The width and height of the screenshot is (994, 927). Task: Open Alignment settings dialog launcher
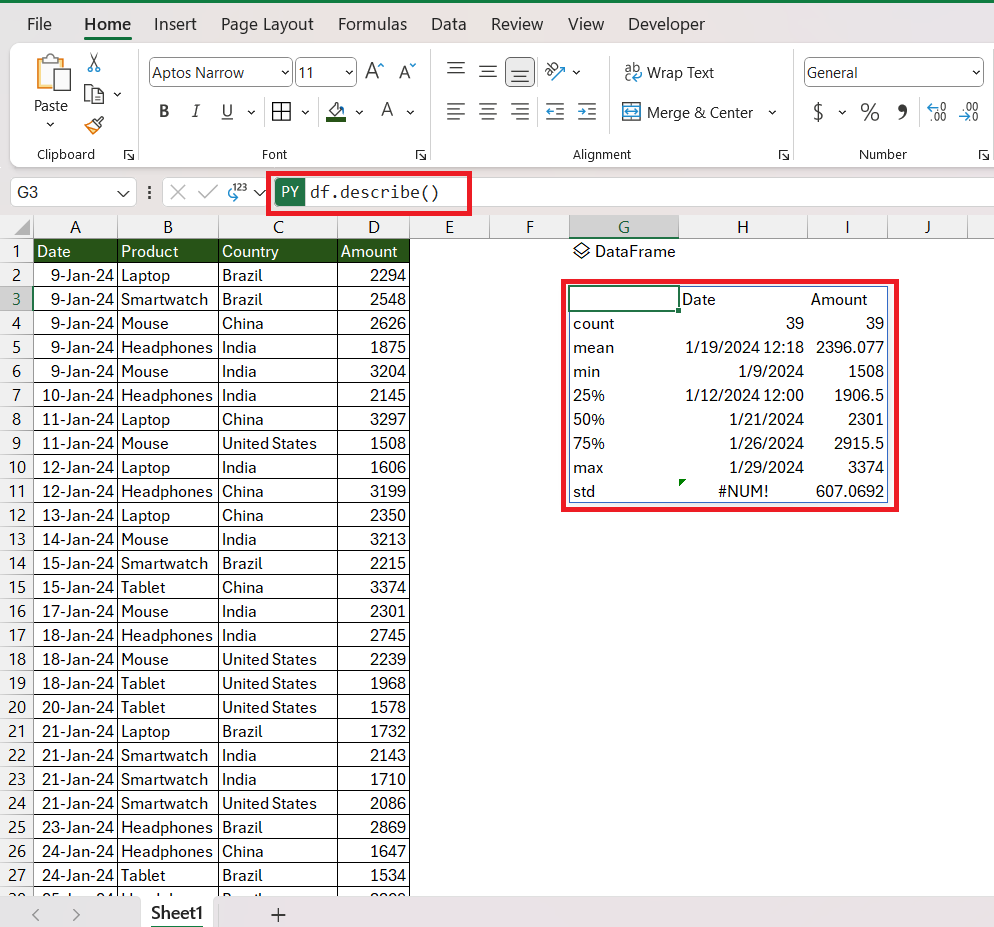[784, 155]
